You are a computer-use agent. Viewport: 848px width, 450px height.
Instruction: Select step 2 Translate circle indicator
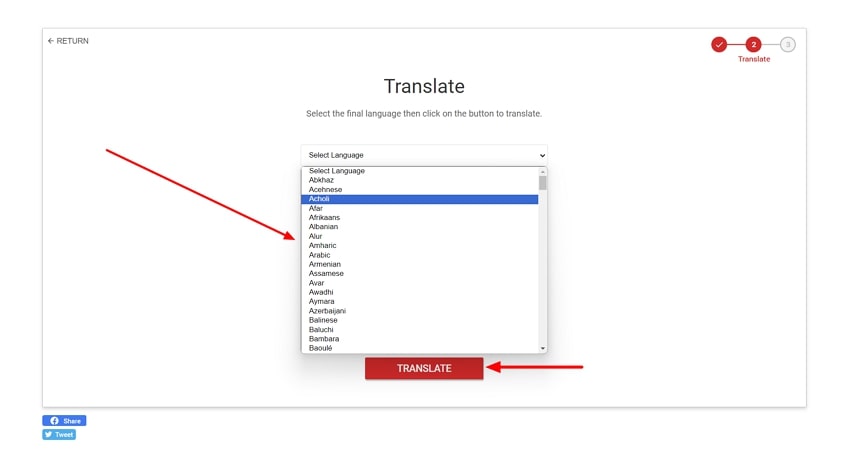[753, 44]
